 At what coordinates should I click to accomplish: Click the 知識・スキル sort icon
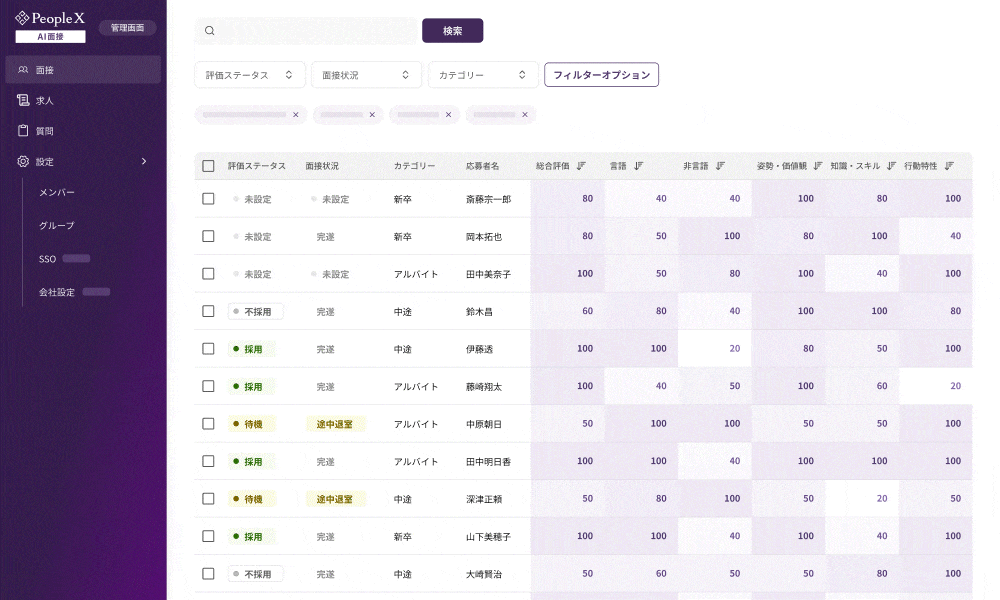[x=890, y=166]
